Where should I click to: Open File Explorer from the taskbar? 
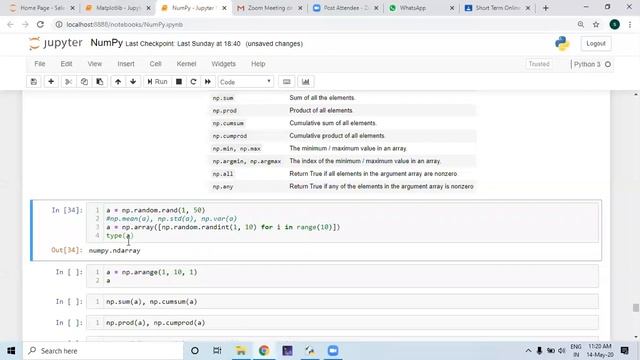[241, 351]
